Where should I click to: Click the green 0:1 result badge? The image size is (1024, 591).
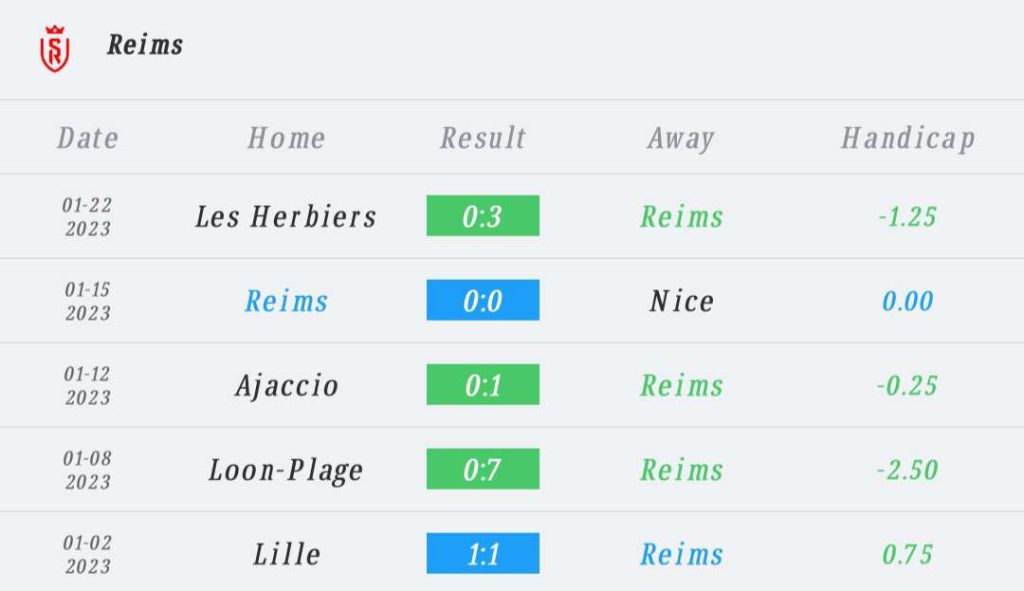point(483,384)
